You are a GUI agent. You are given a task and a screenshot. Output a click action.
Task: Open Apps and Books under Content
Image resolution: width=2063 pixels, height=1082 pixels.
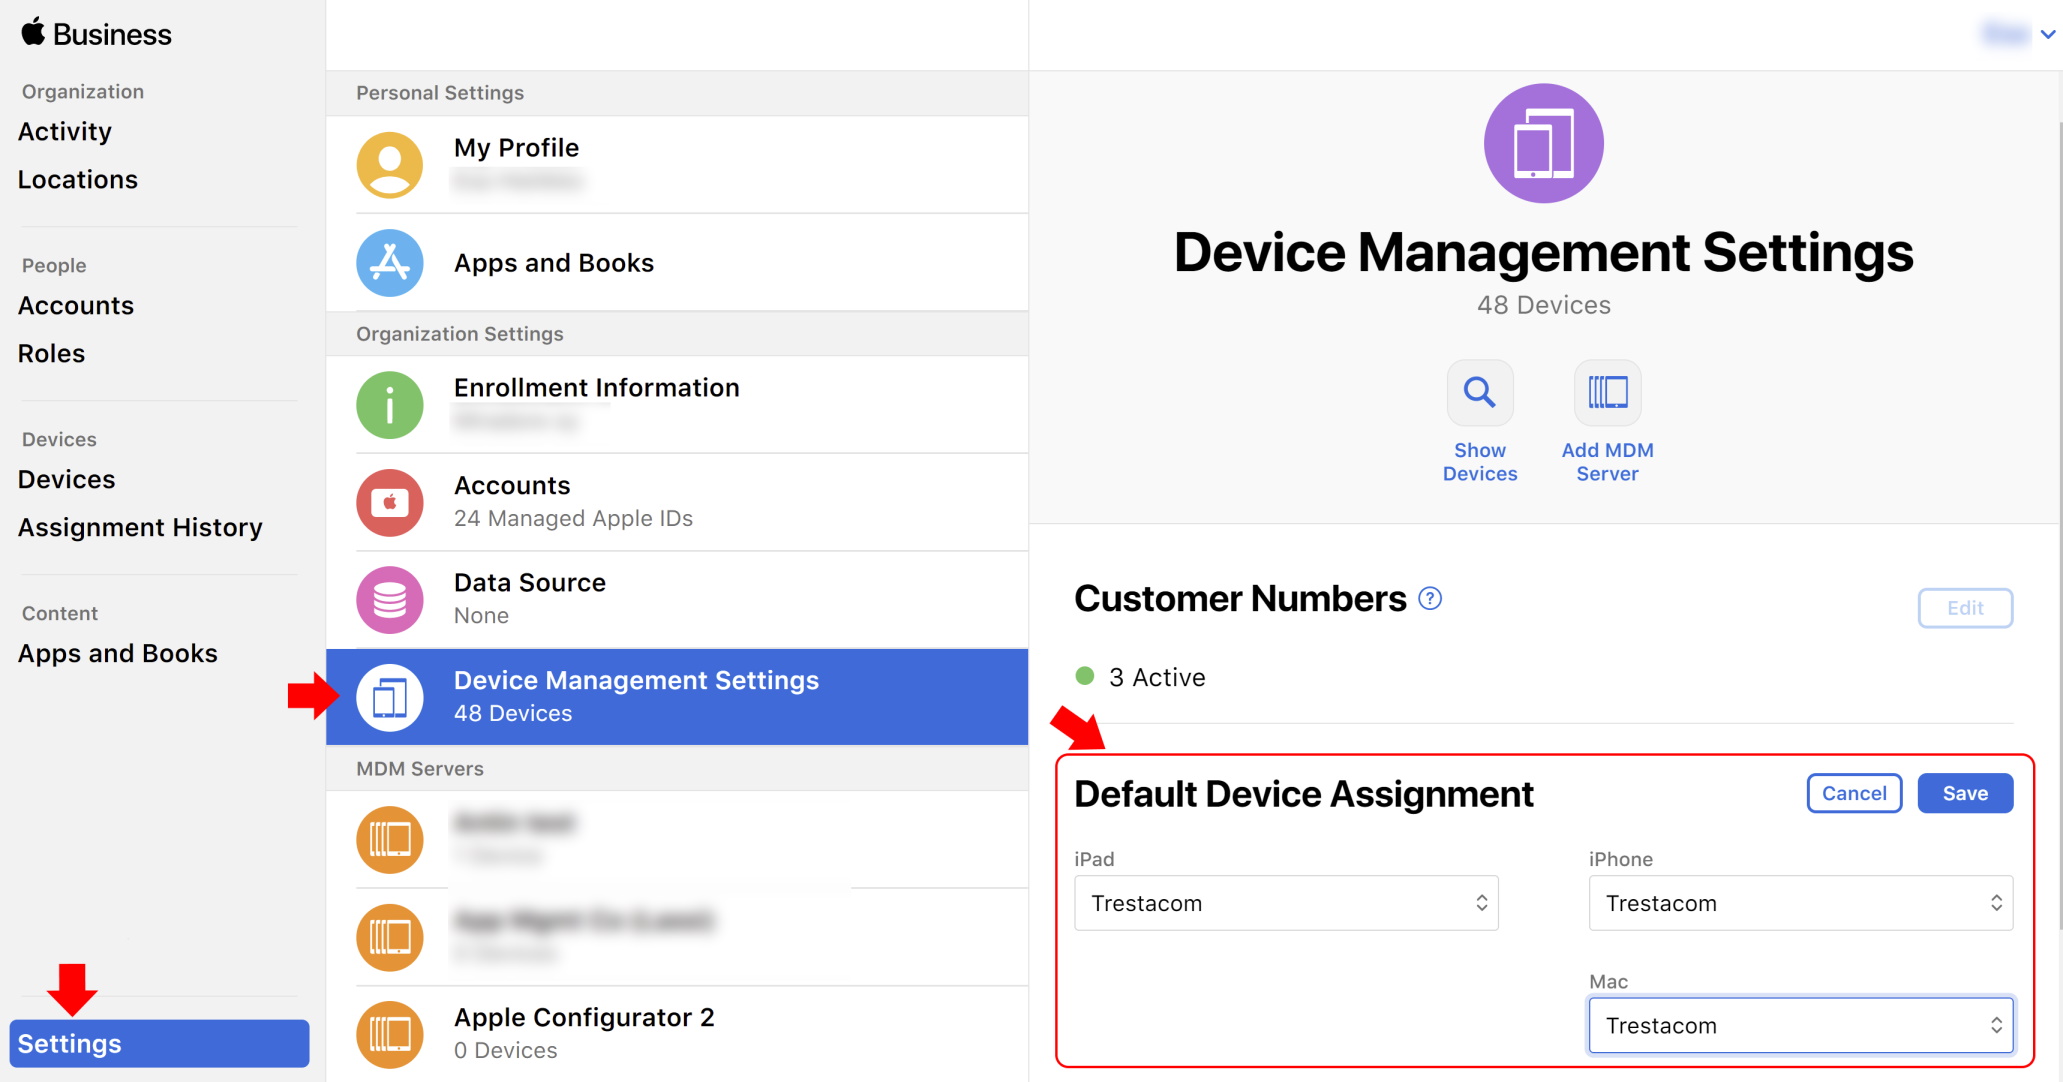118,653
